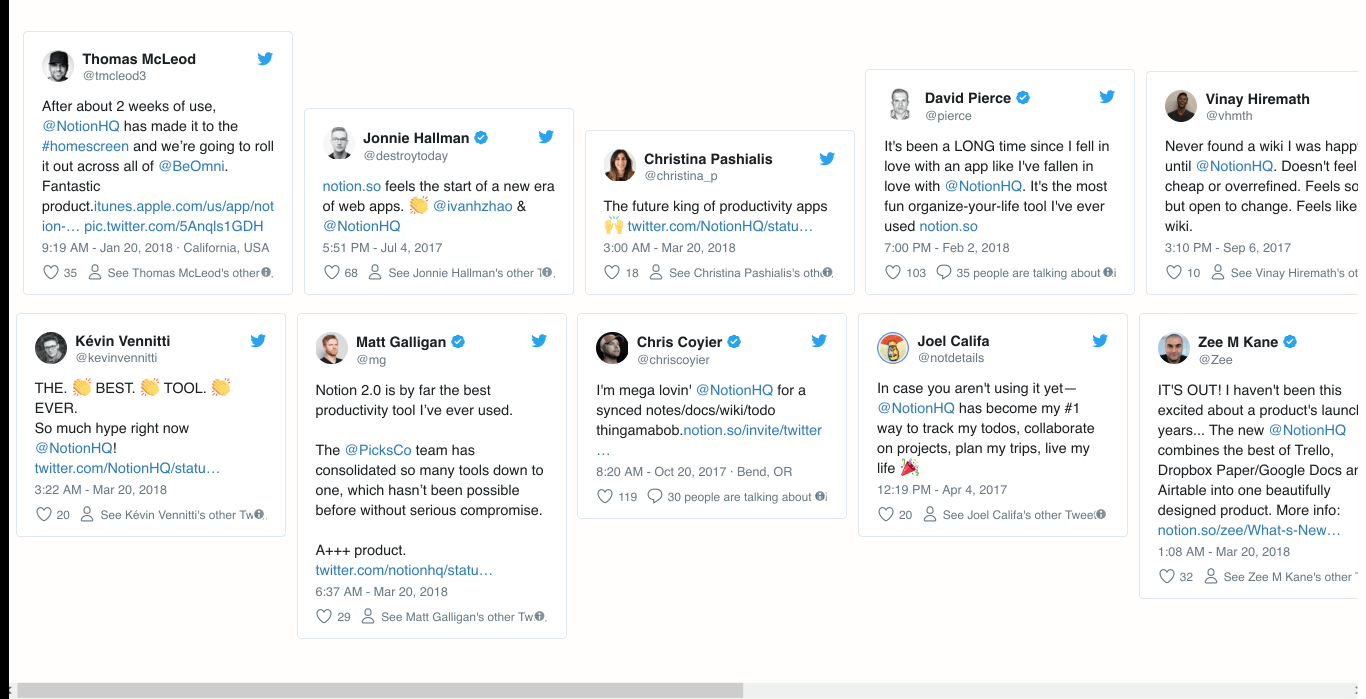Open the Chris Coyier author name
The image size is (1366, 699).
(x=679, y=341)
